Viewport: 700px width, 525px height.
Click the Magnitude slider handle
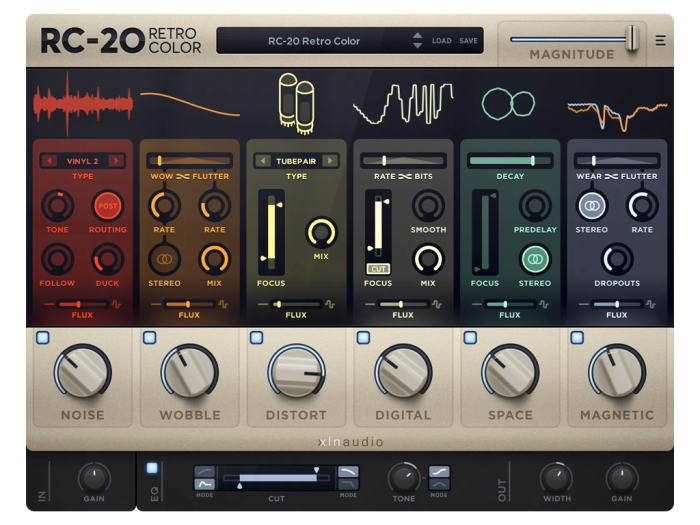point(632,38)
